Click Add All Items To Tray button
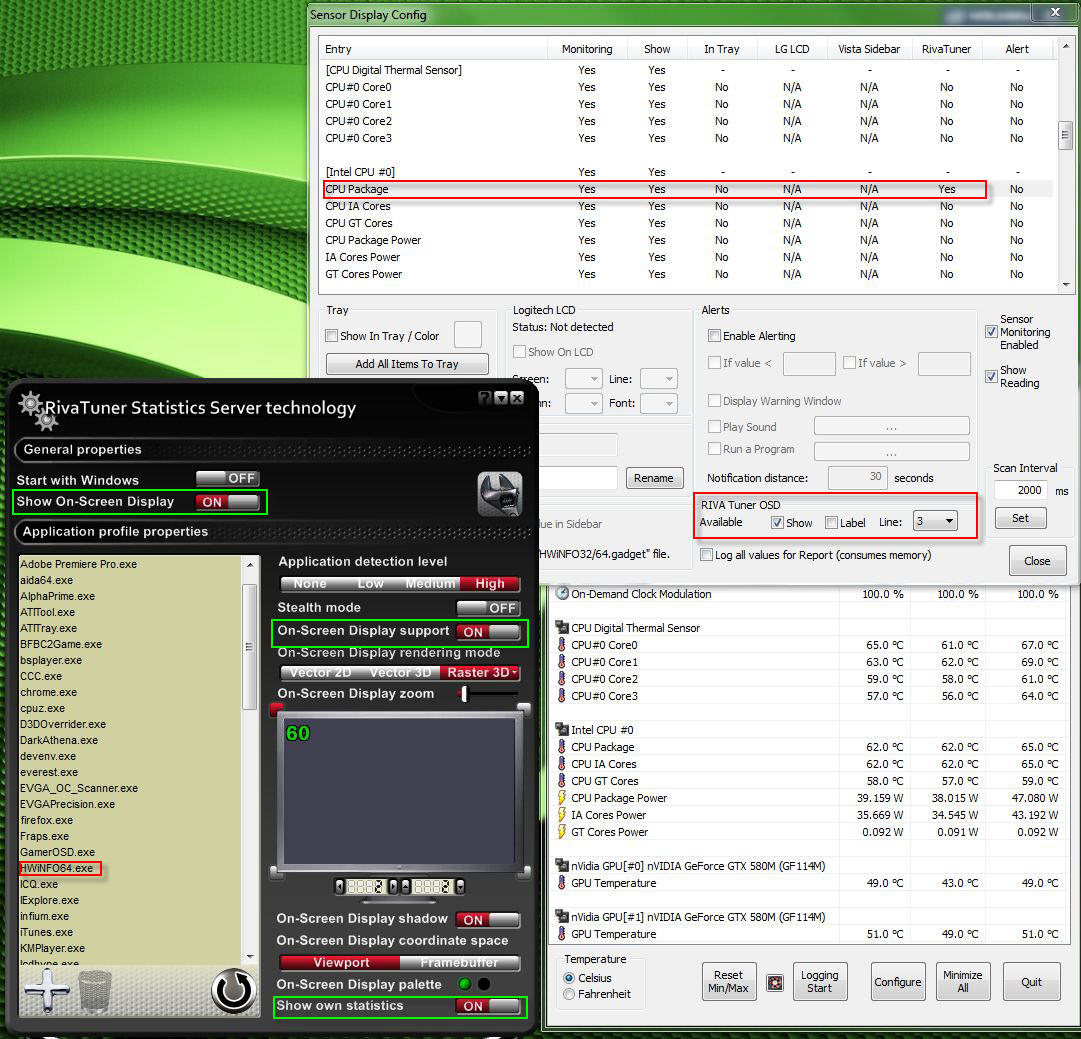1081x1039 pixels. point(407,364)
